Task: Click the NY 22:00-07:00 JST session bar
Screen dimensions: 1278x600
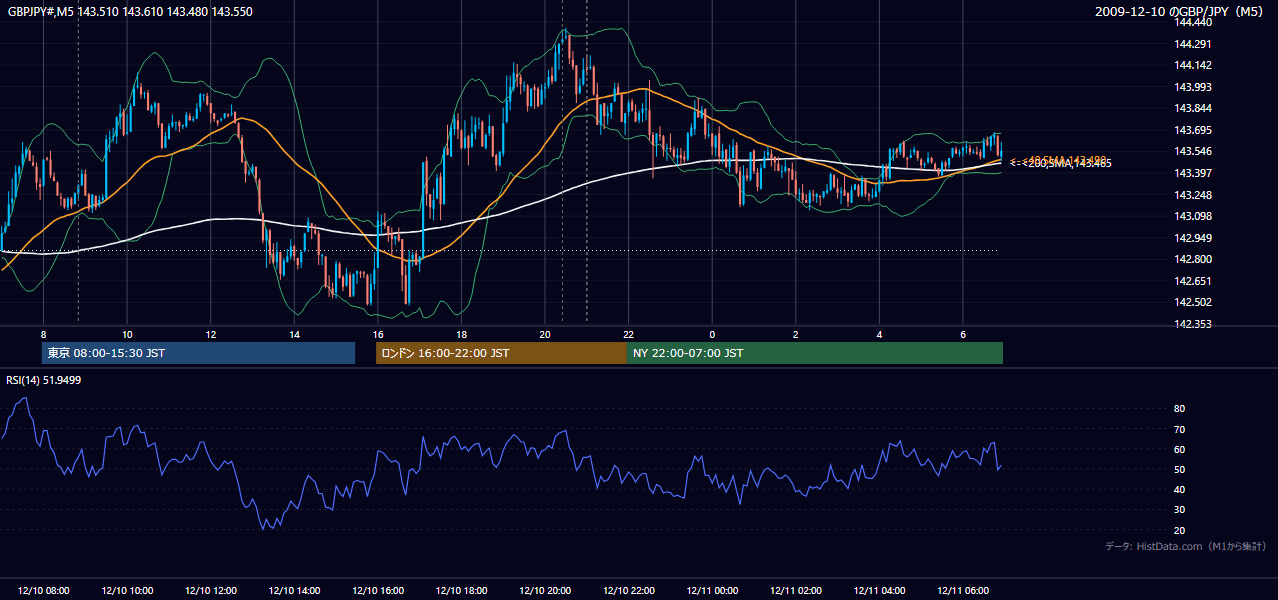Action: (815, 353)
